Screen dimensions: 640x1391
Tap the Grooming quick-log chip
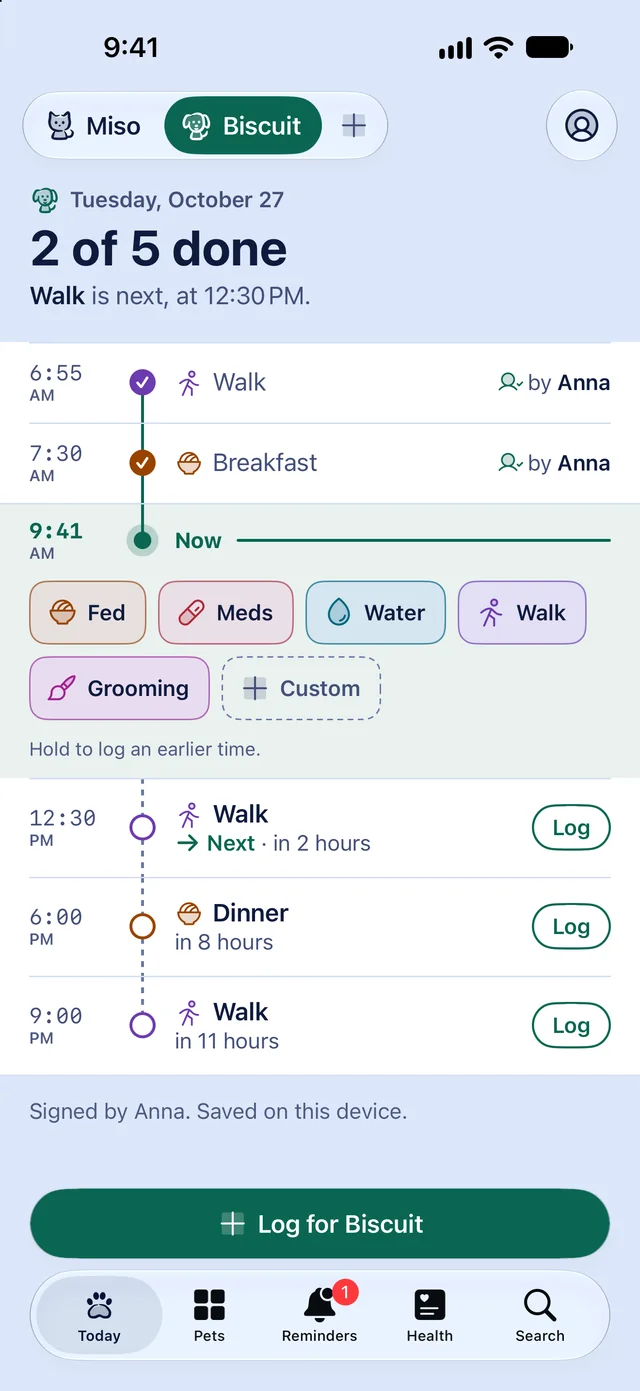coord(119,688)
